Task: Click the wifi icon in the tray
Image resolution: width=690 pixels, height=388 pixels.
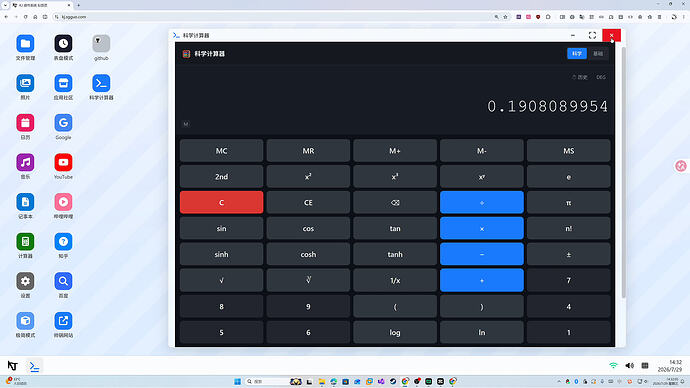Action: point(613,366)
